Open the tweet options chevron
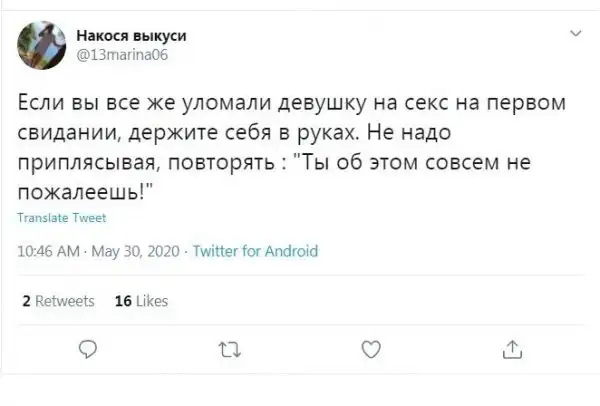This screenshot has width=600, height=406. (x=576, y=35)
